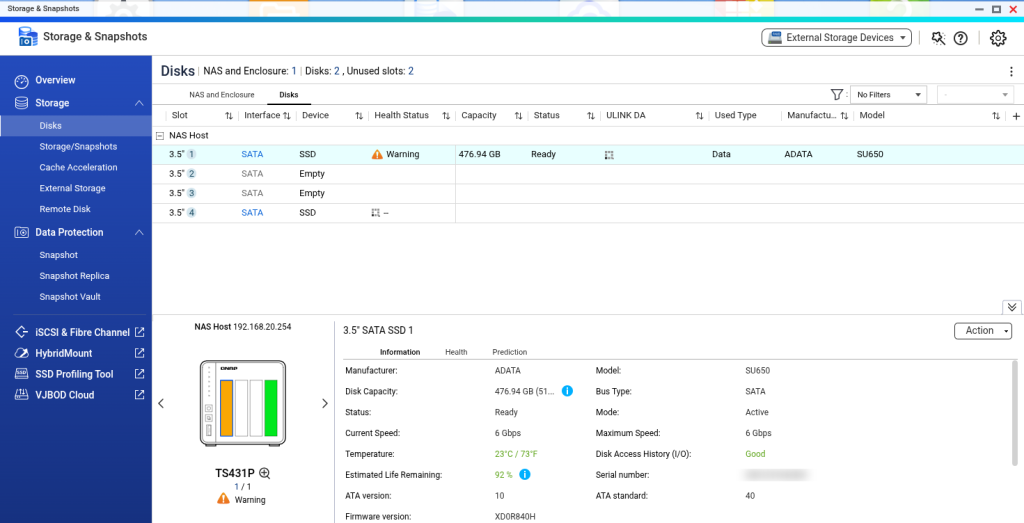Image resolution: width=1024 pixels, height=523 pixels.
Task: Open the External Storage Devices dropdown
Action: point(837,38)
